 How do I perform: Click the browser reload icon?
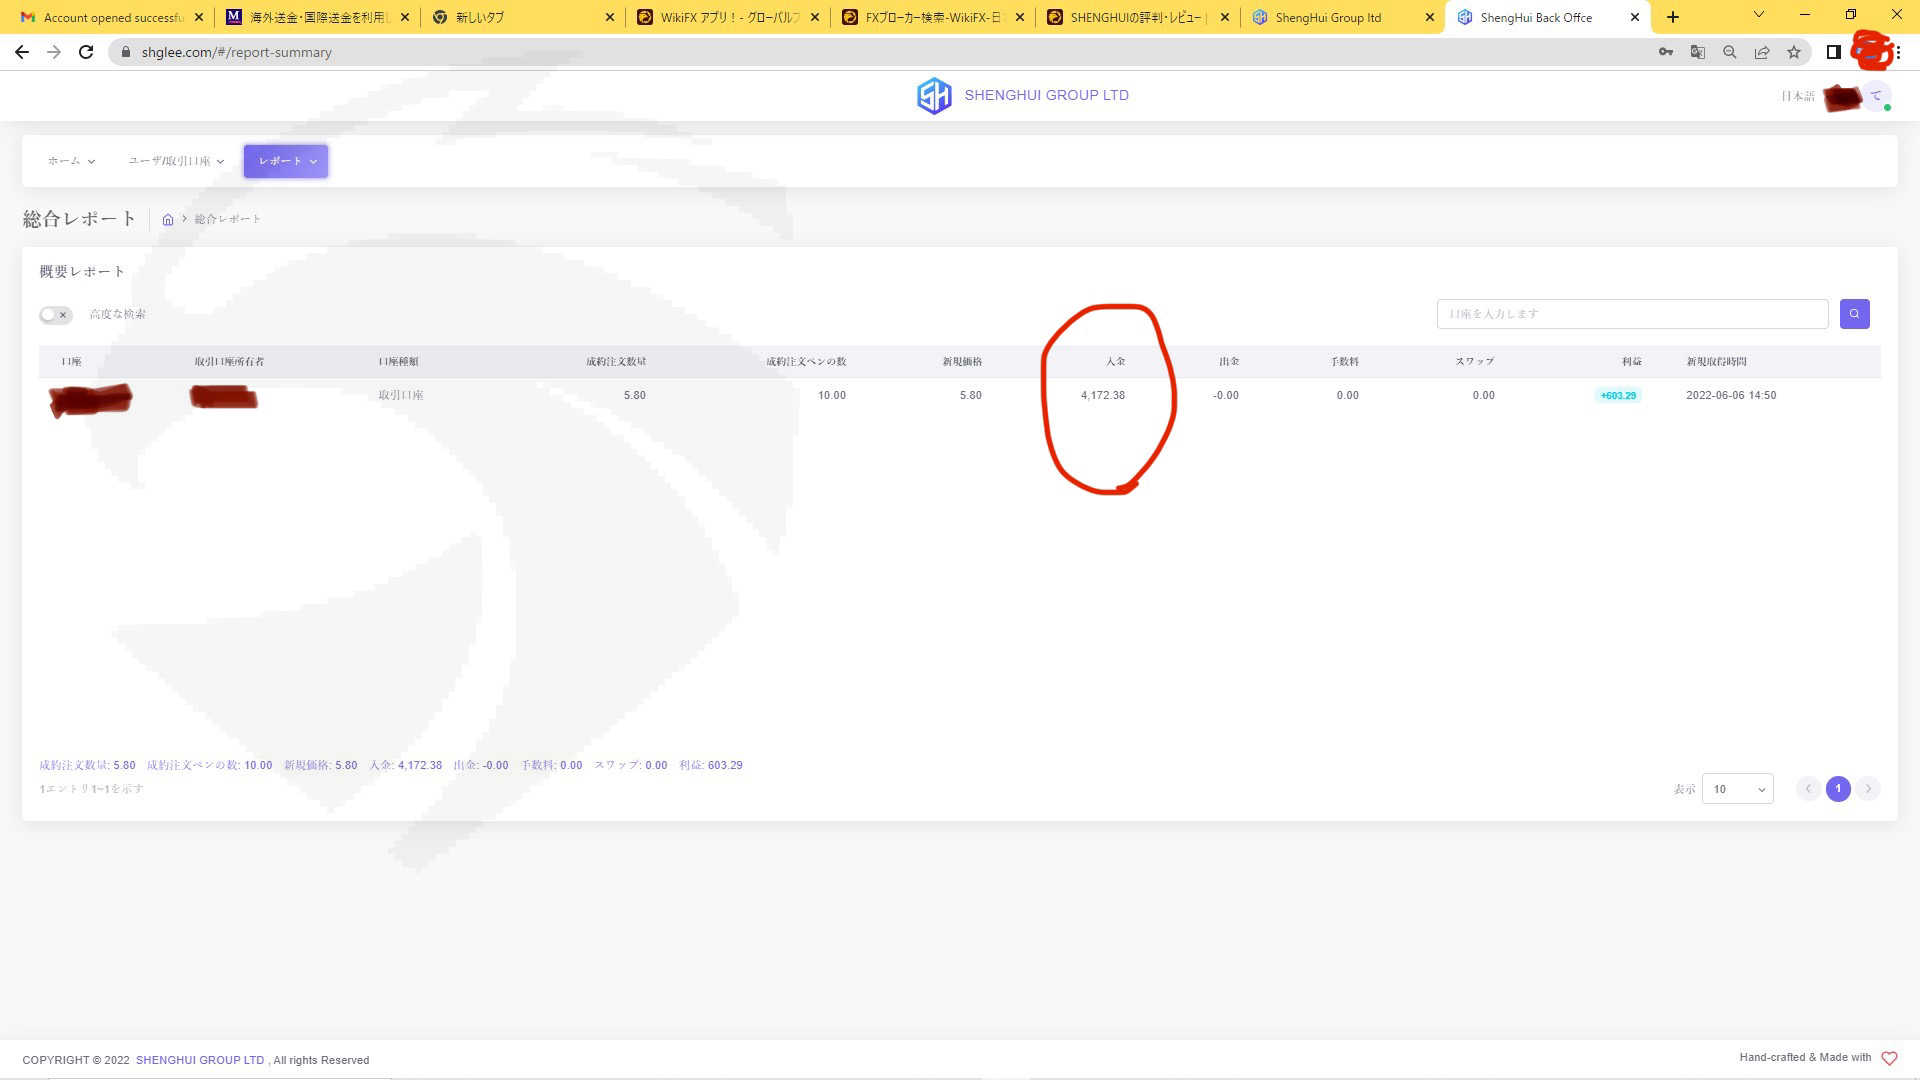pos(86,52)
